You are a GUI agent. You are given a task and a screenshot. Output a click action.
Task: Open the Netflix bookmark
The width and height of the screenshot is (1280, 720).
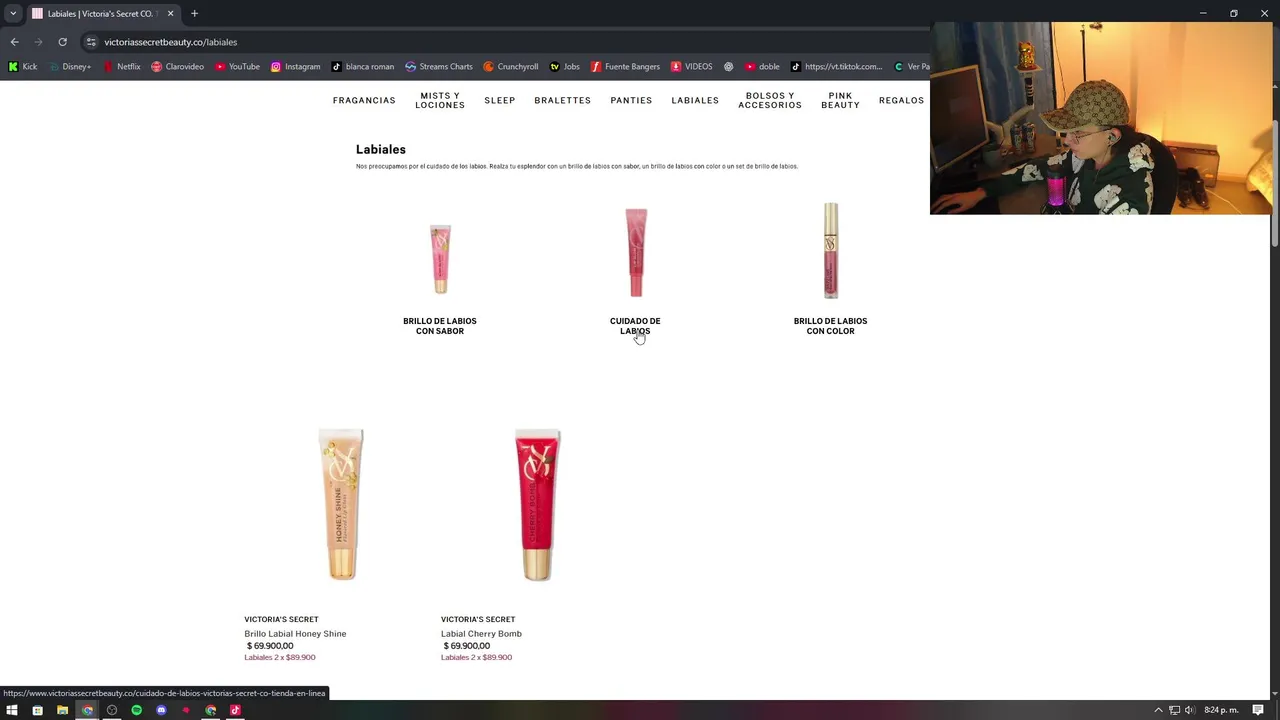point(121,67)
